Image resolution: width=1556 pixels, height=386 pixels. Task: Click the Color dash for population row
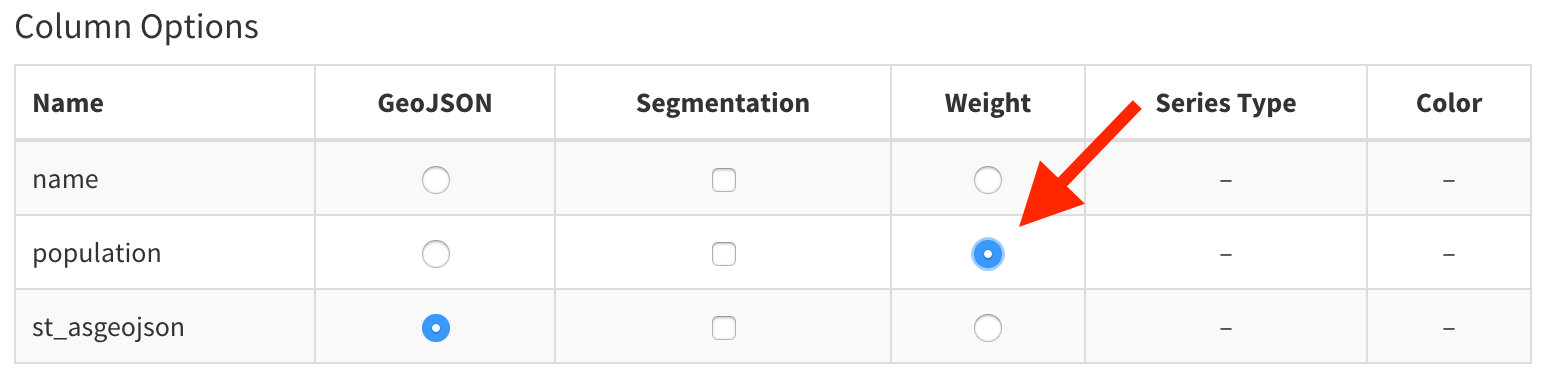[x=1449, y=255]
